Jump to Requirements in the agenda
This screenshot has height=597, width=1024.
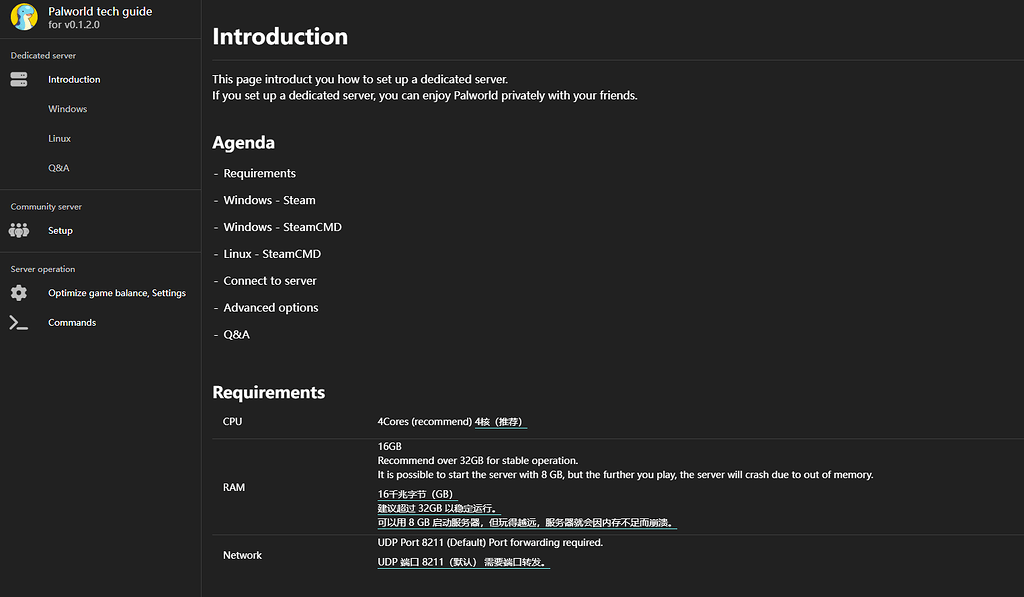259,173
